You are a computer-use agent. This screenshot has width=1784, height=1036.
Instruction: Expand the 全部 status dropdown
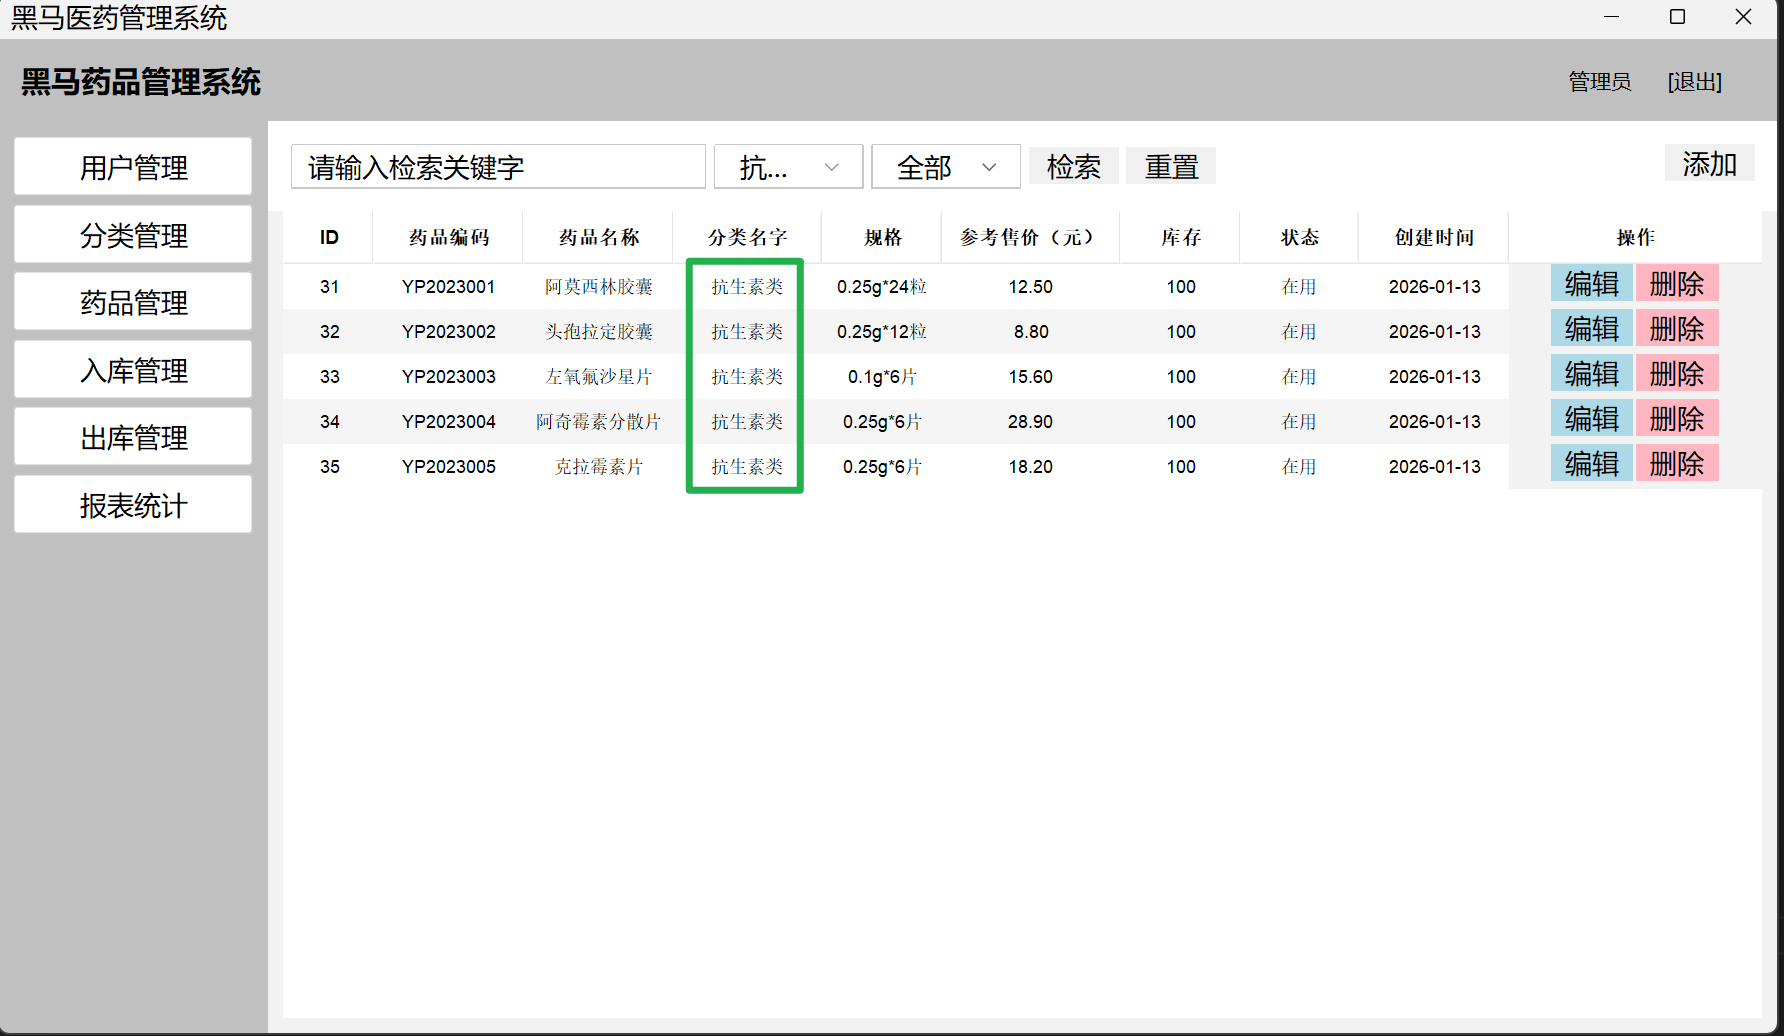[x=945, y=167]
